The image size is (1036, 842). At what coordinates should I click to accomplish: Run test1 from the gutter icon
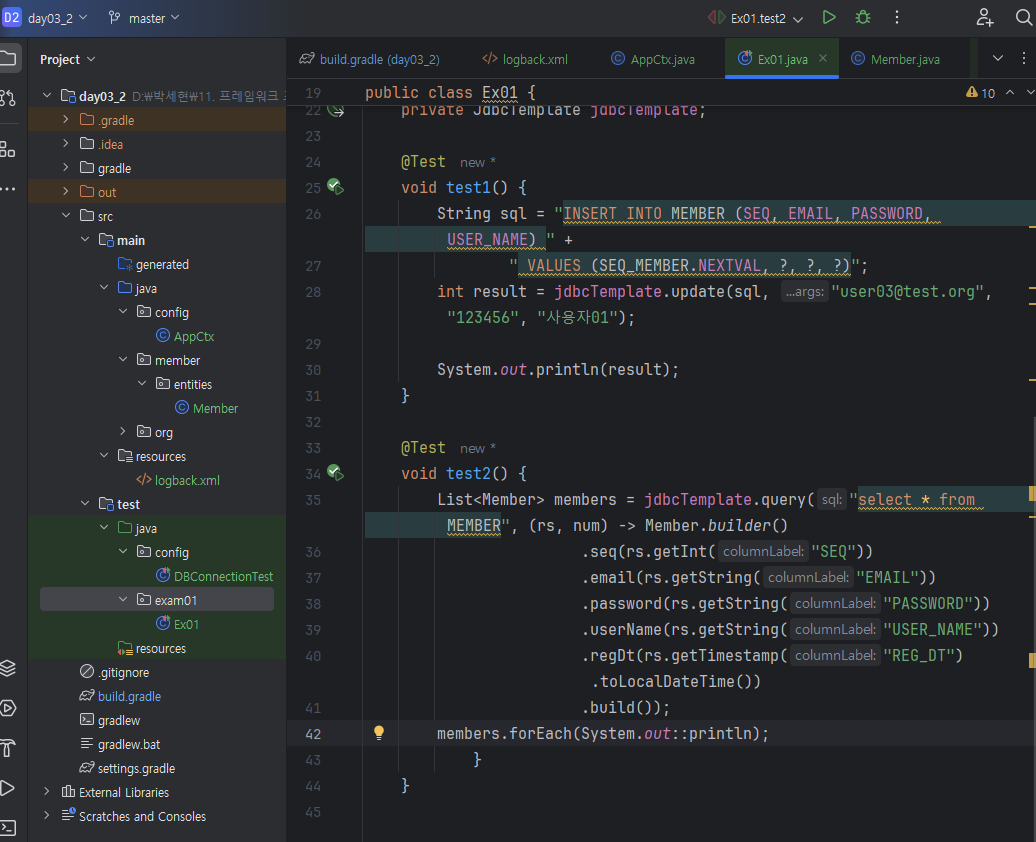tap(335, 187)
